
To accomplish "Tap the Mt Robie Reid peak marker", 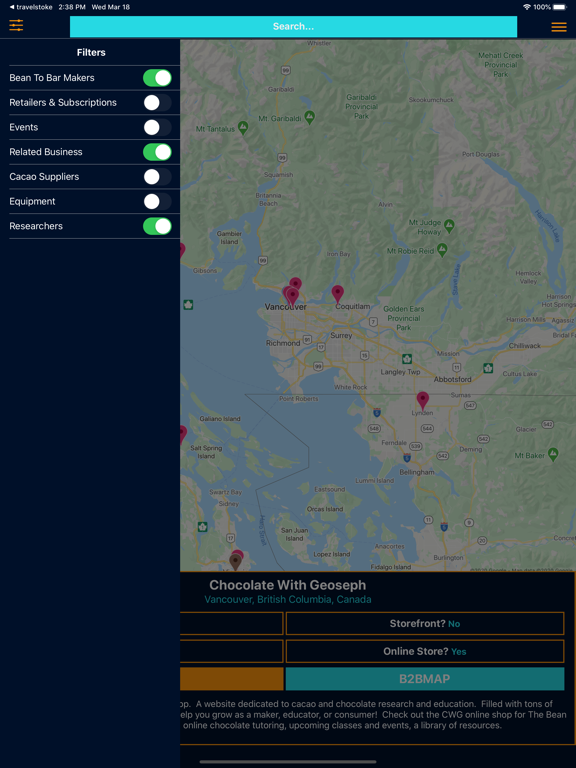I will tap(442, 250).
